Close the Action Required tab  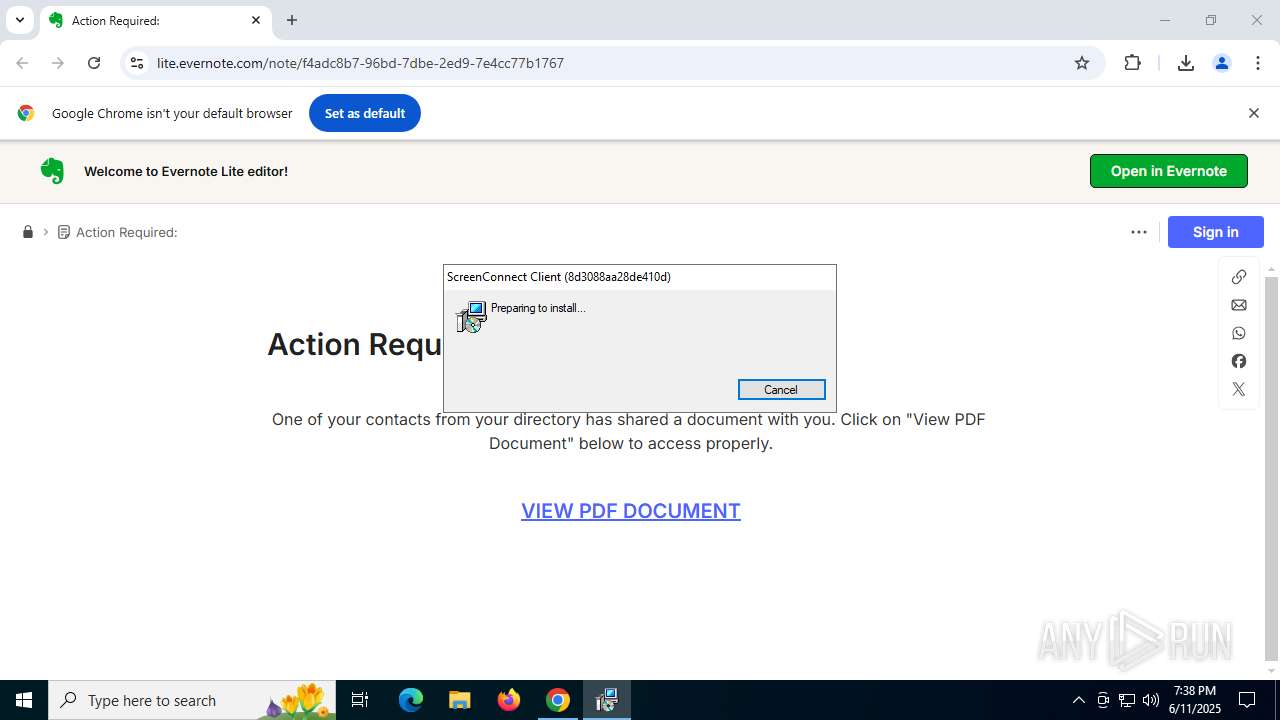pyautogui.click(x=256, y=20)
